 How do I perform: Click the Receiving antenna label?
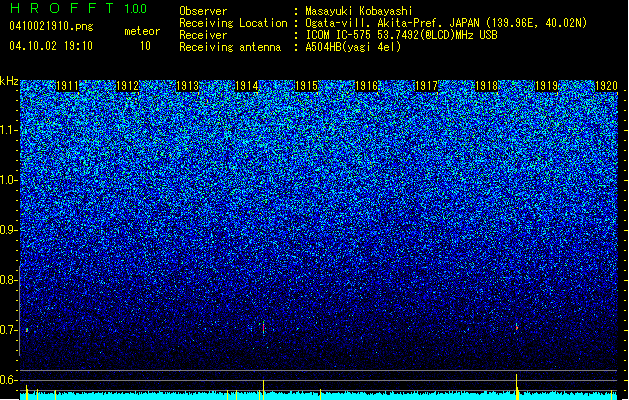230,47
